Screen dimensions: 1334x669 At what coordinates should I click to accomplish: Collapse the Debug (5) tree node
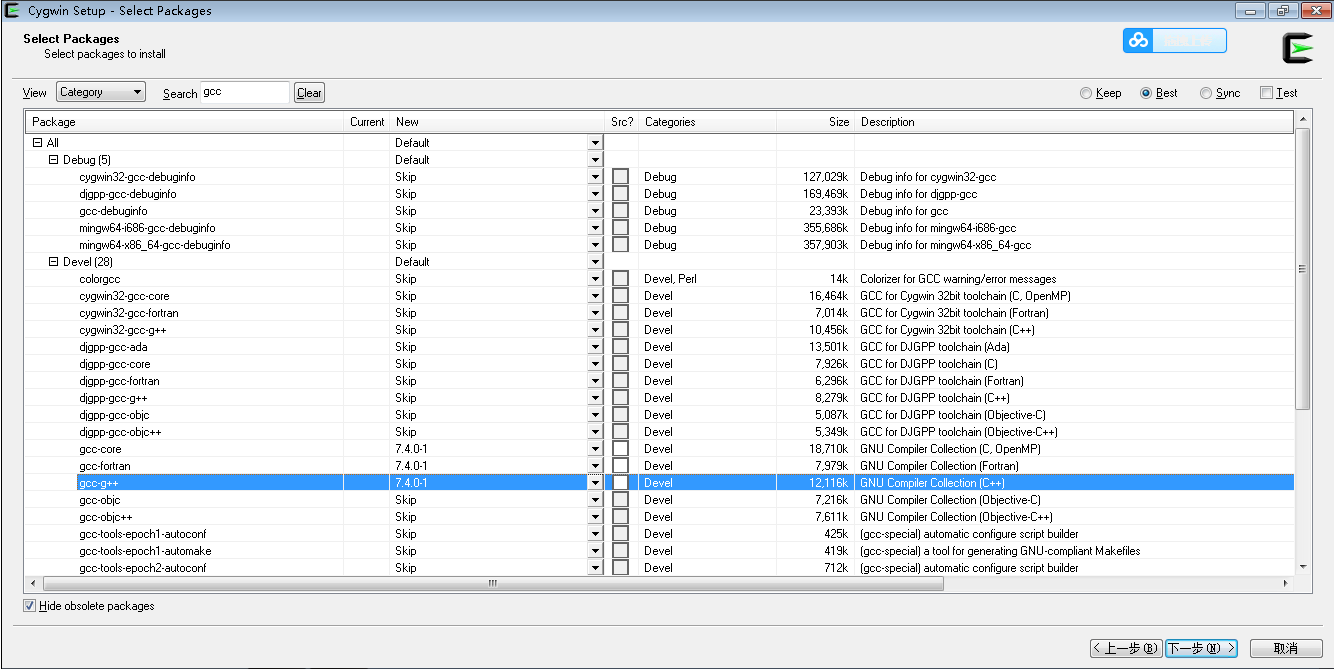point(55,159)
